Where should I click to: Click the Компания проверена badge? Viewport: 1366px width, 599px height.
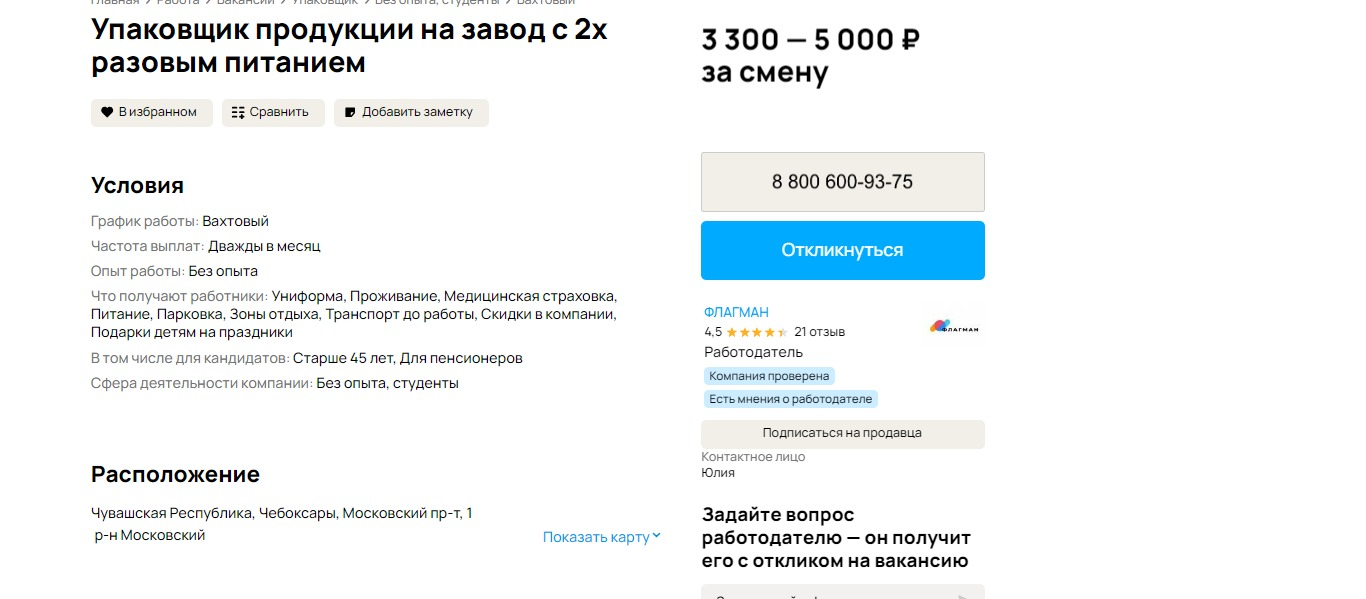769,376
